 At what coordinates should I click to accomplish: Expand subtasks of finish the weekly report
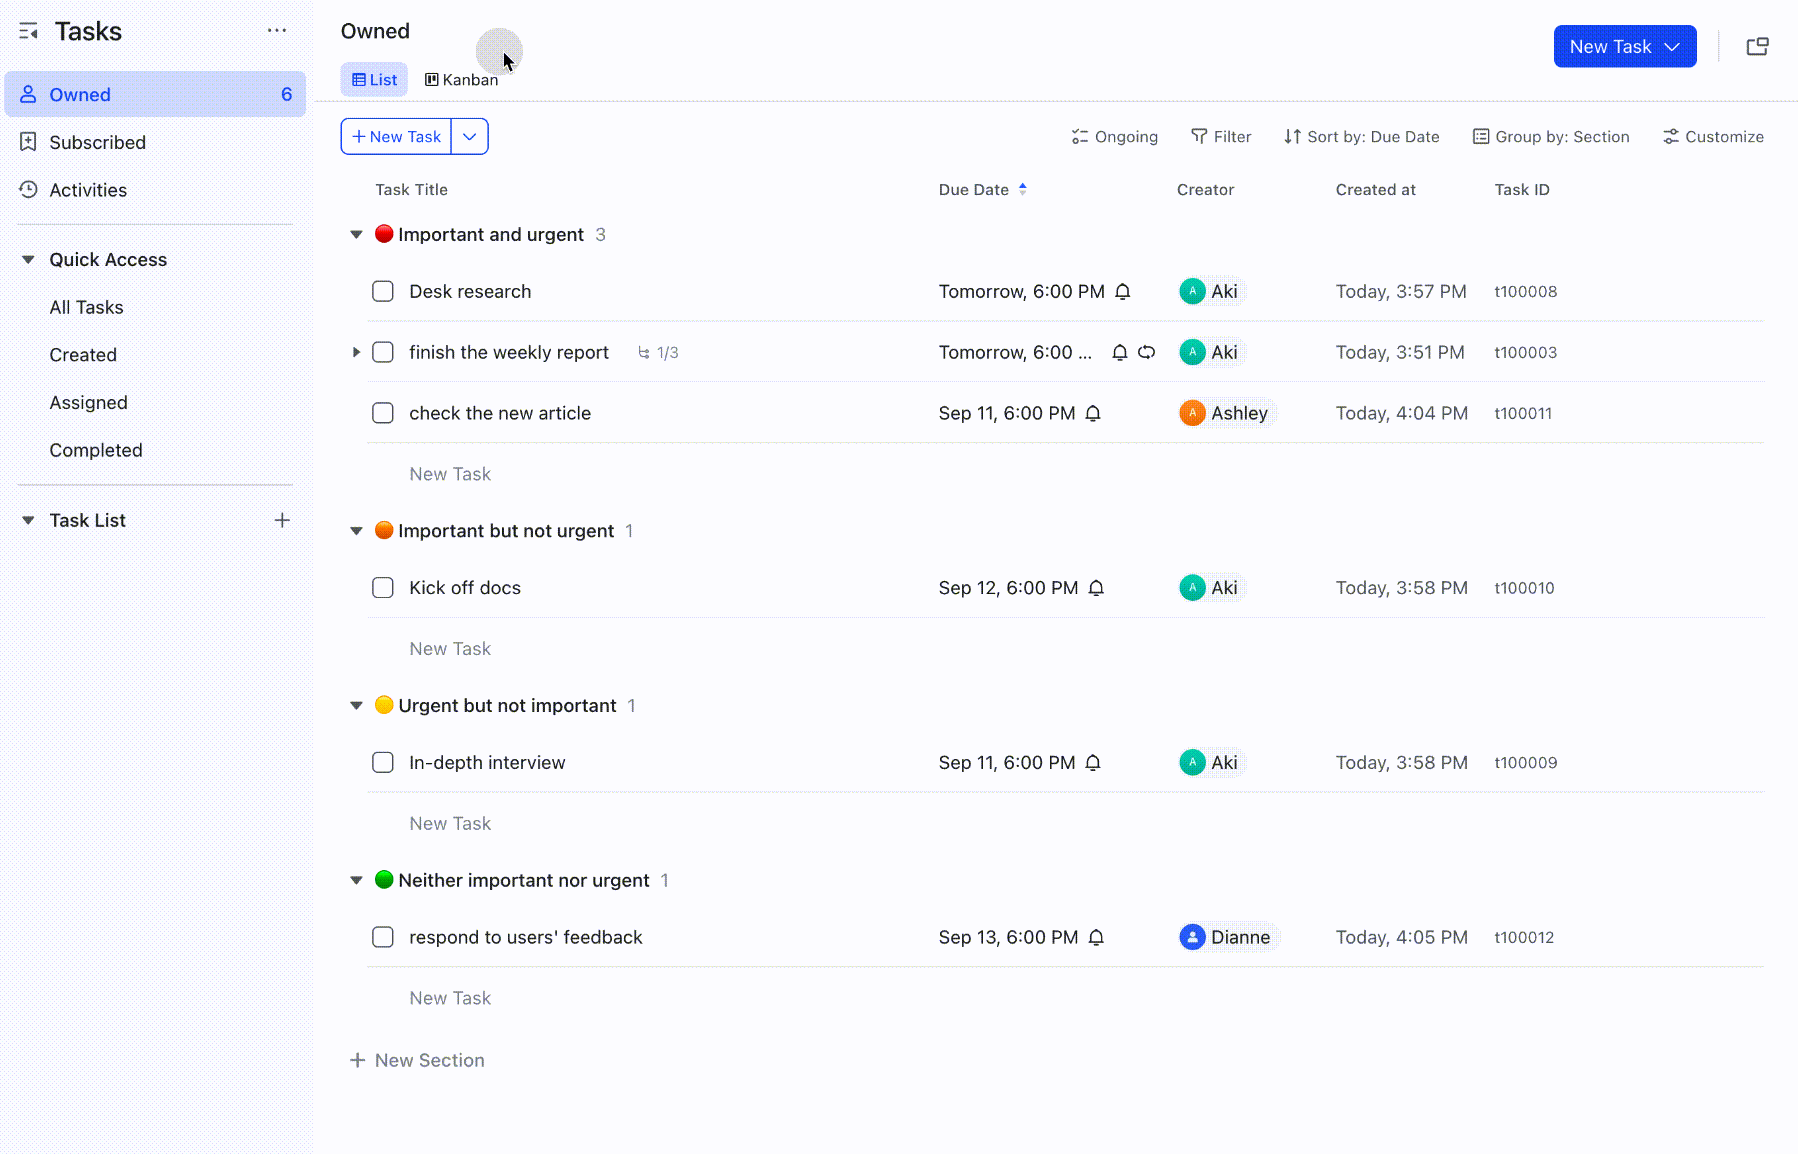pos(356,352)
